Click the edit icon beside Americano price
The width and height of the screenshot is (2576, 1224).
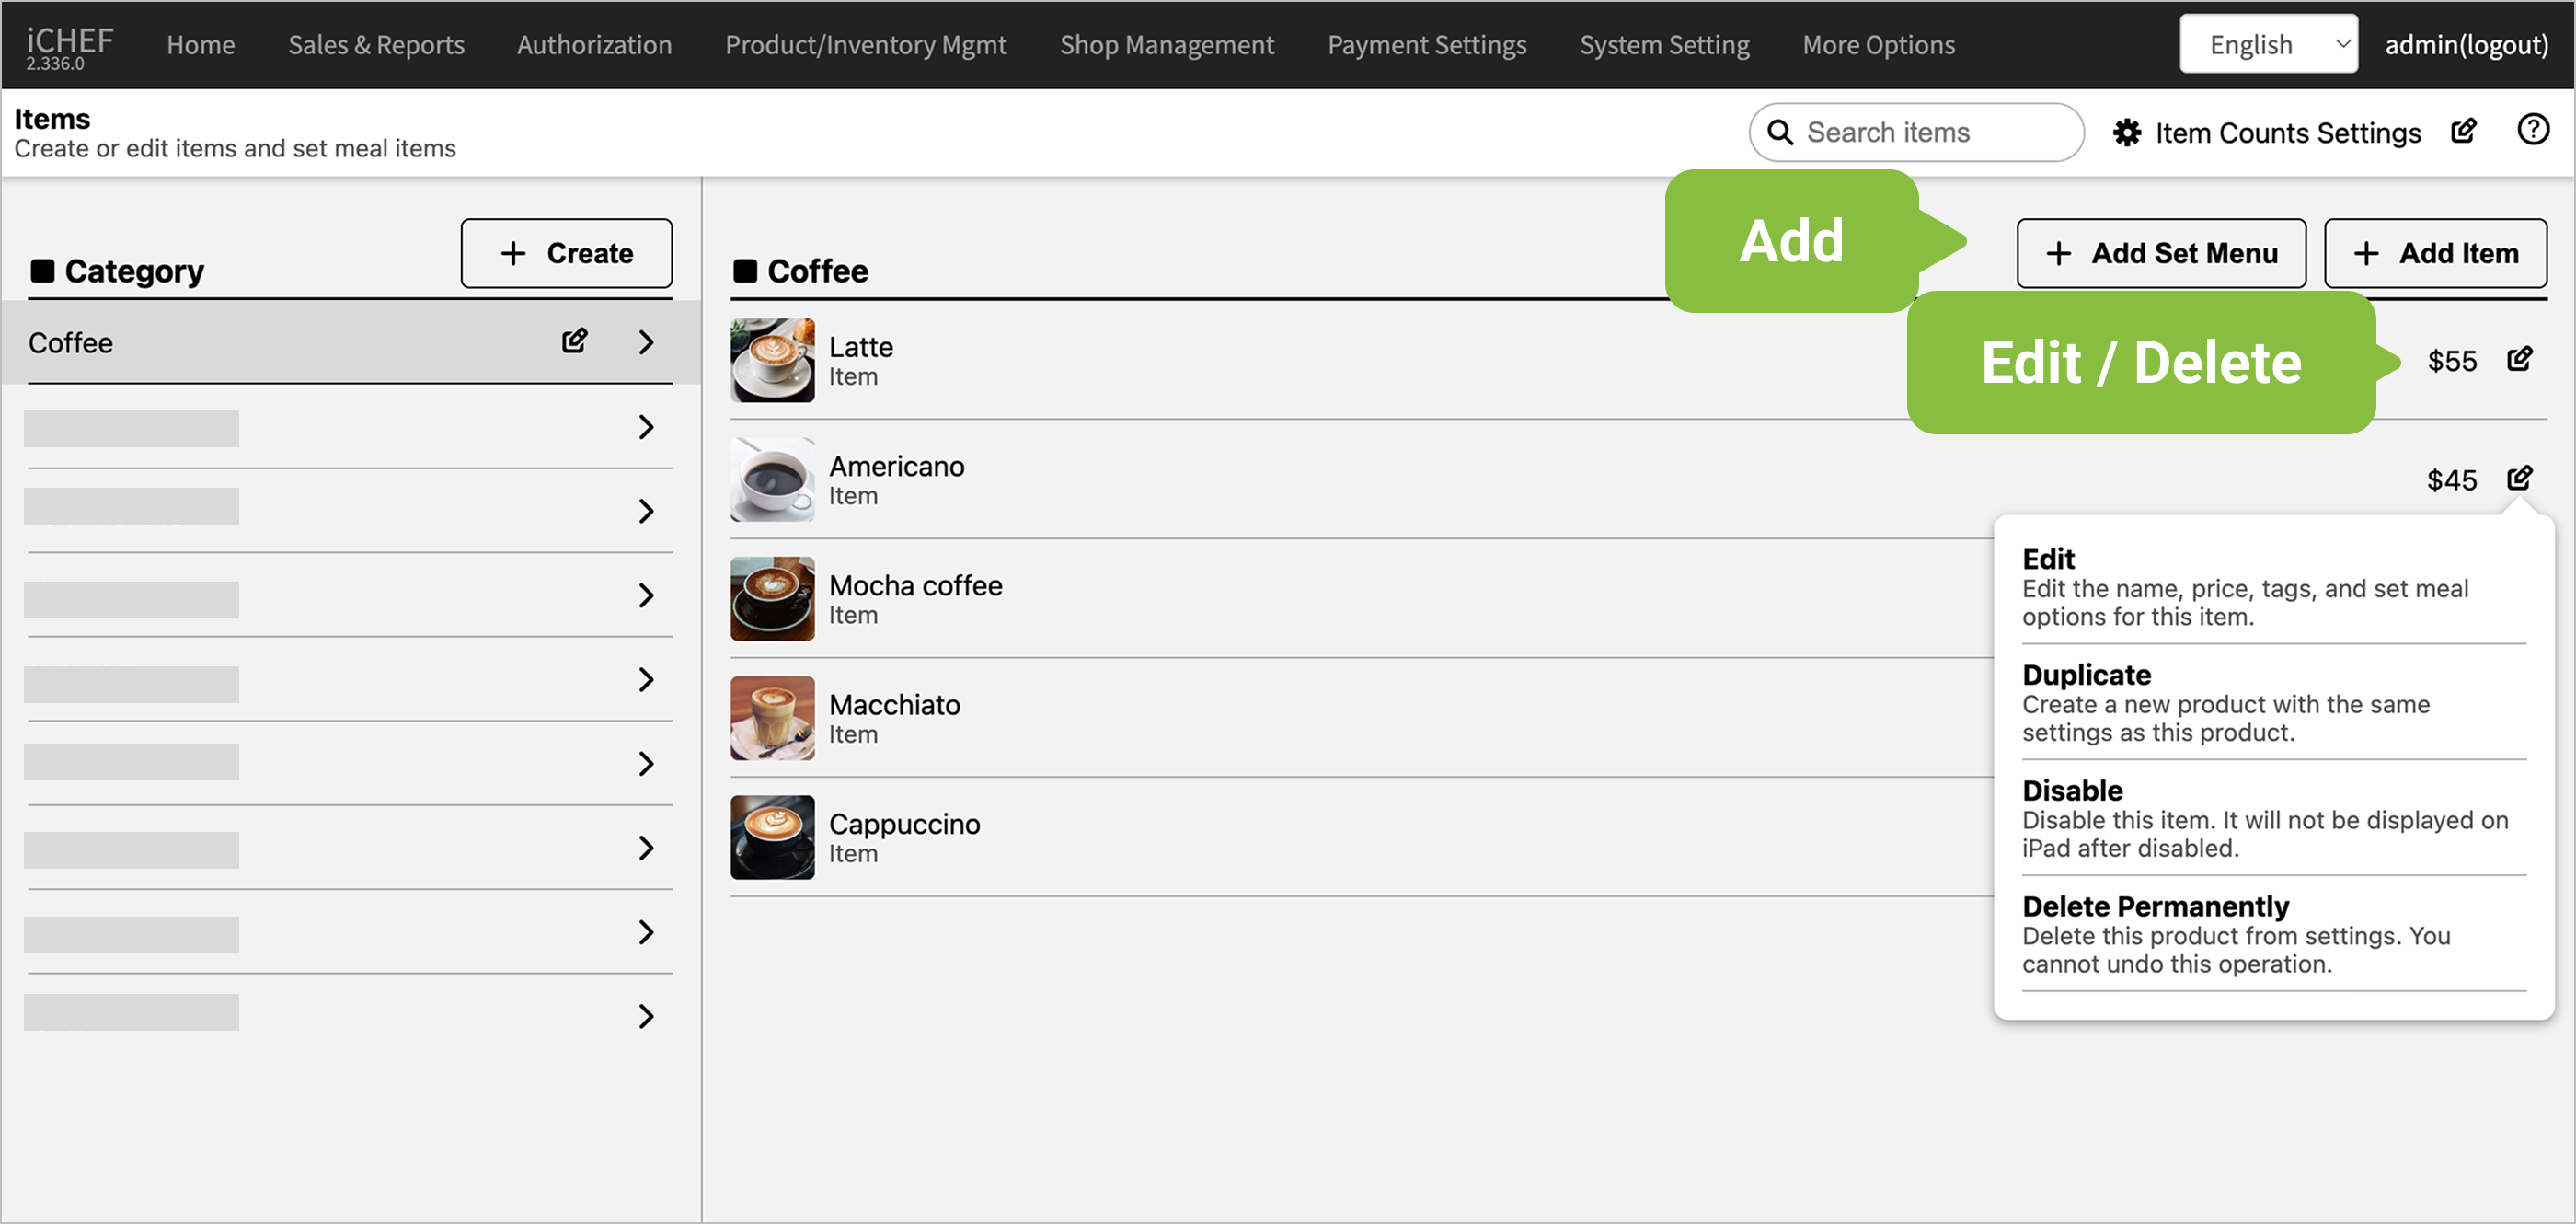click(x=2519, y=478)
